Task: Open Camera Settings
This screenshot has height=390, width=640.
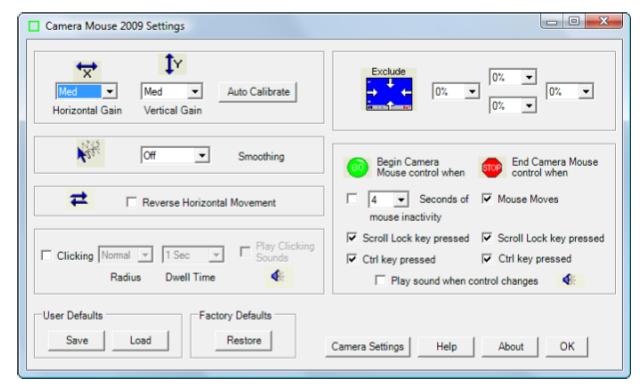Action: point(367,346)
